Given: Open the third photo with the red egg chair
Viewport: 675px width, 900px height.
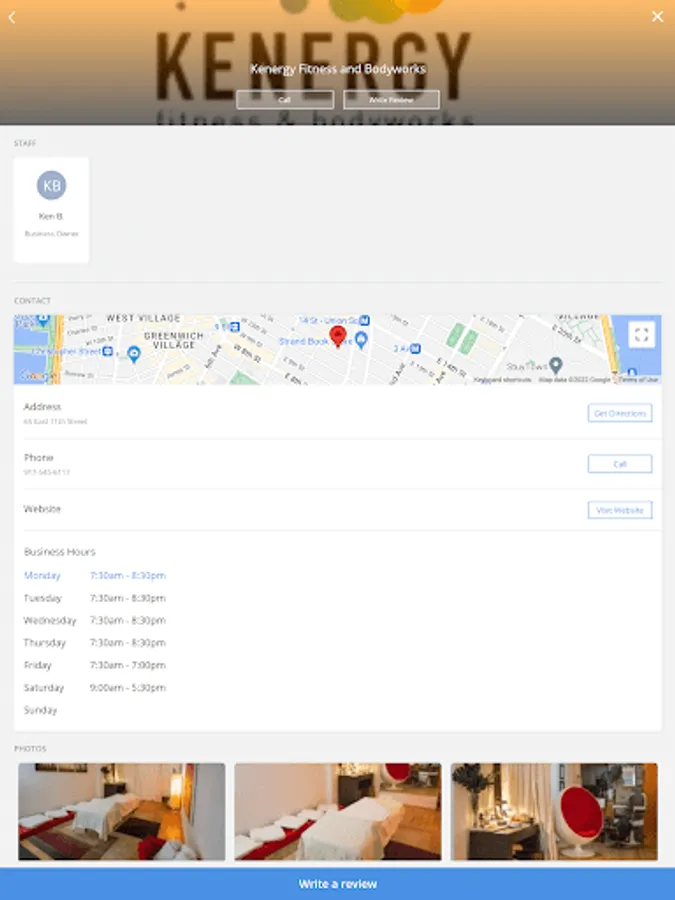Looking at the screenshot, I should pos(554,812).
